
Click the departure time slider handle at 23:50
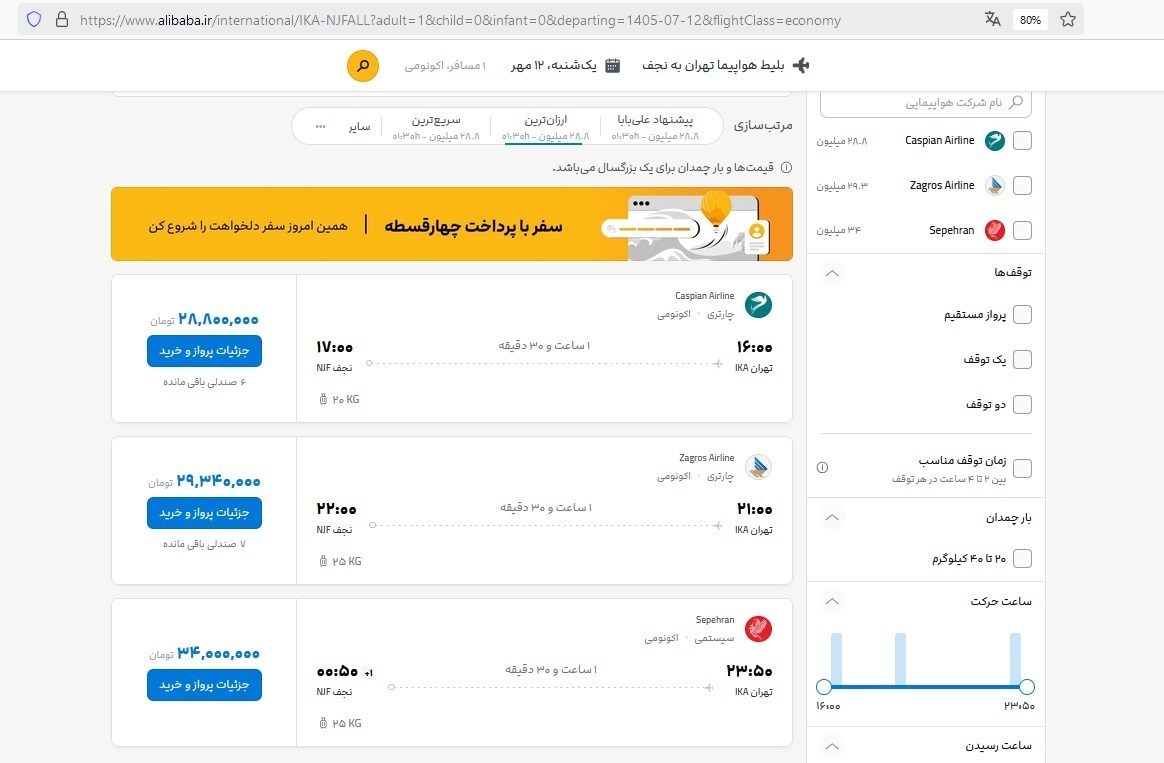pyautogui.click(x=1027, y=687)
